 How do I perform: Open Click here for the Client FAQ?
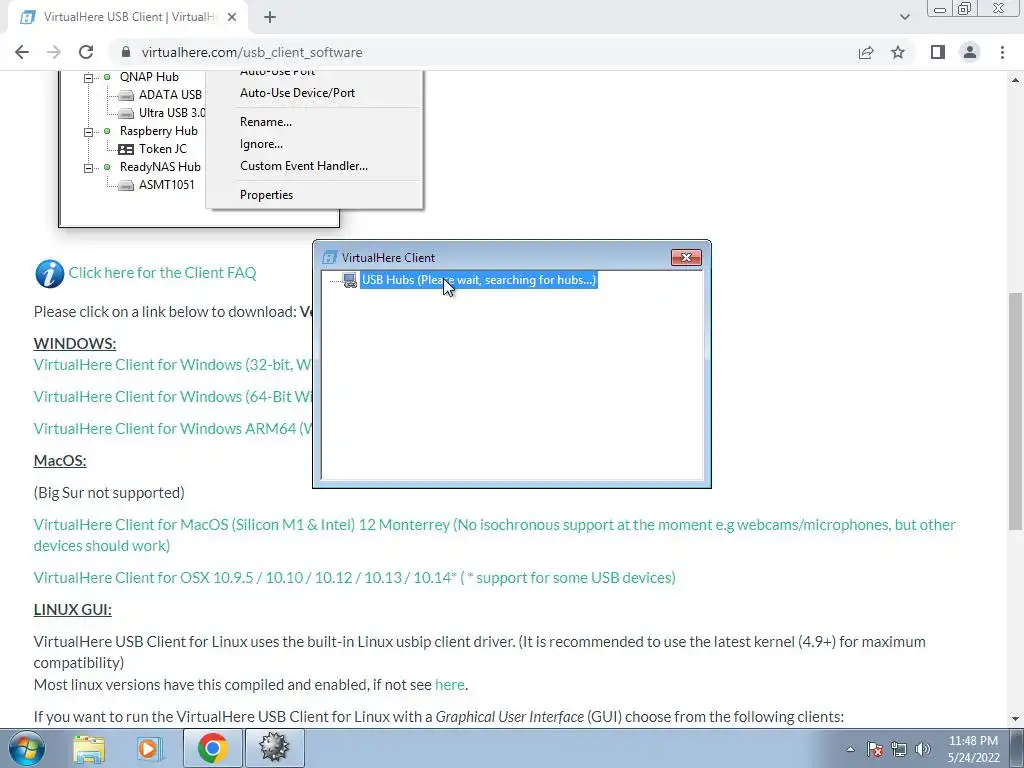click(x=163, y=273)
